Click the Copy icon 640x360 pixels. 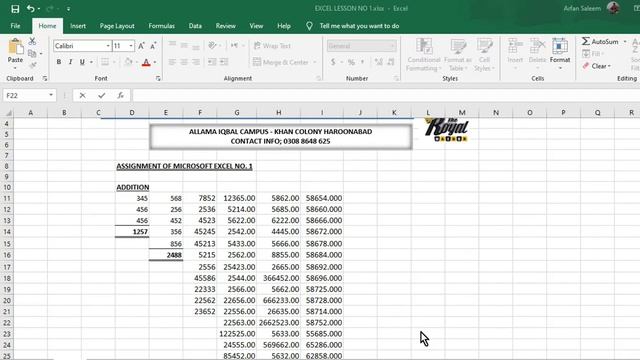click(x=32, y=53)
